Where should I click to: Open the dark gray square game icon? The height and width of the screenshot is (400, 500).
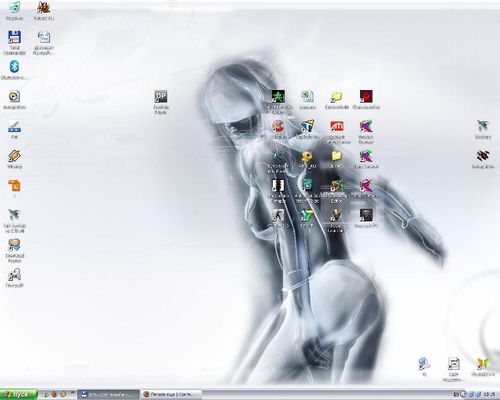click(x=366, y=215)
